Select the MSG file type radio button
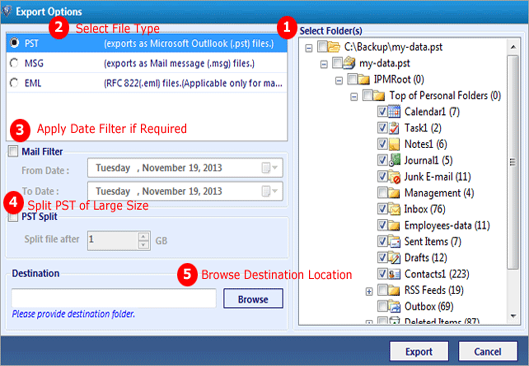 pos(14,63)
